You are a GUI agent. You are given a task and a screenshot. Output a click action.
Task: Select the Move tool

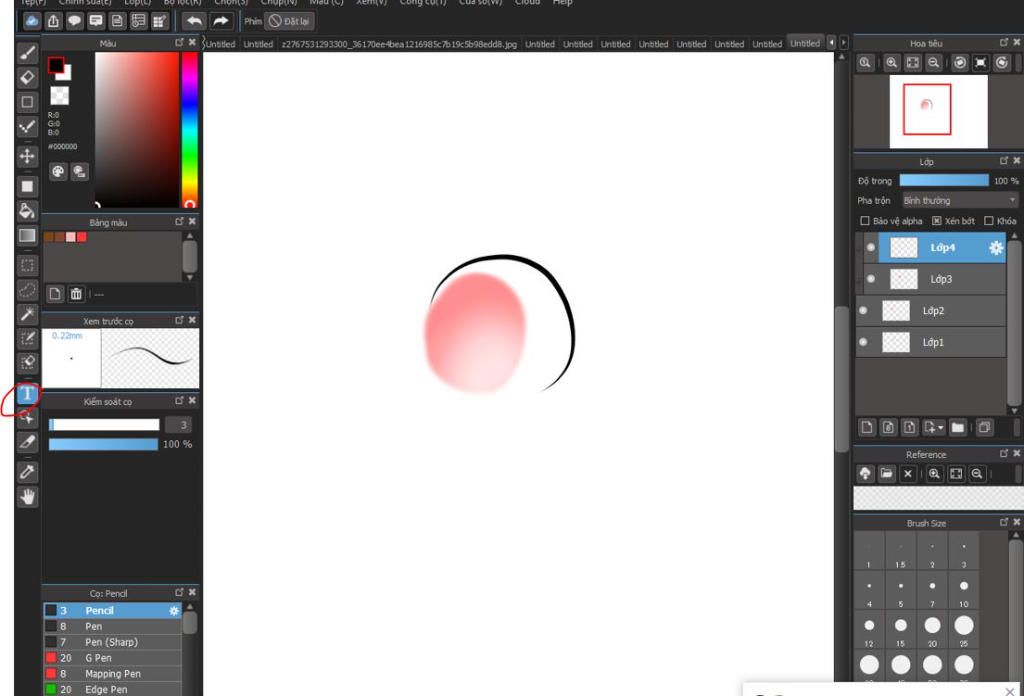pyautogui.click(x=27, y=156)
